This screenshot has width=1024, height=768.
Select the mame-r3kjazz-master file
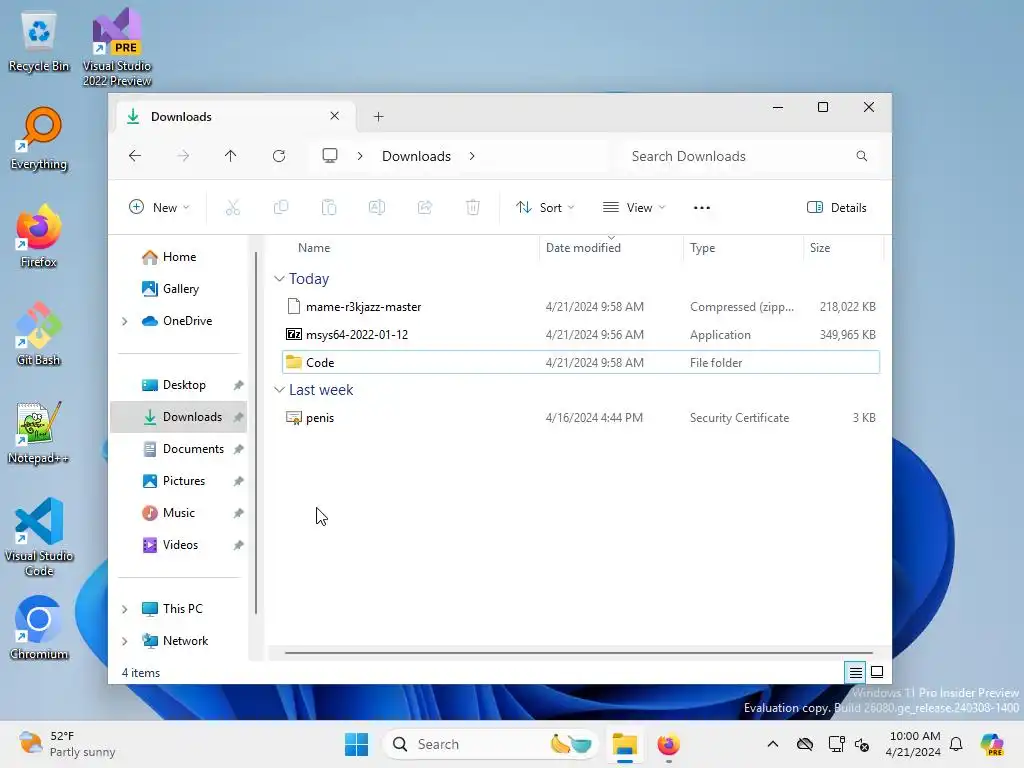tap(581, 307)
